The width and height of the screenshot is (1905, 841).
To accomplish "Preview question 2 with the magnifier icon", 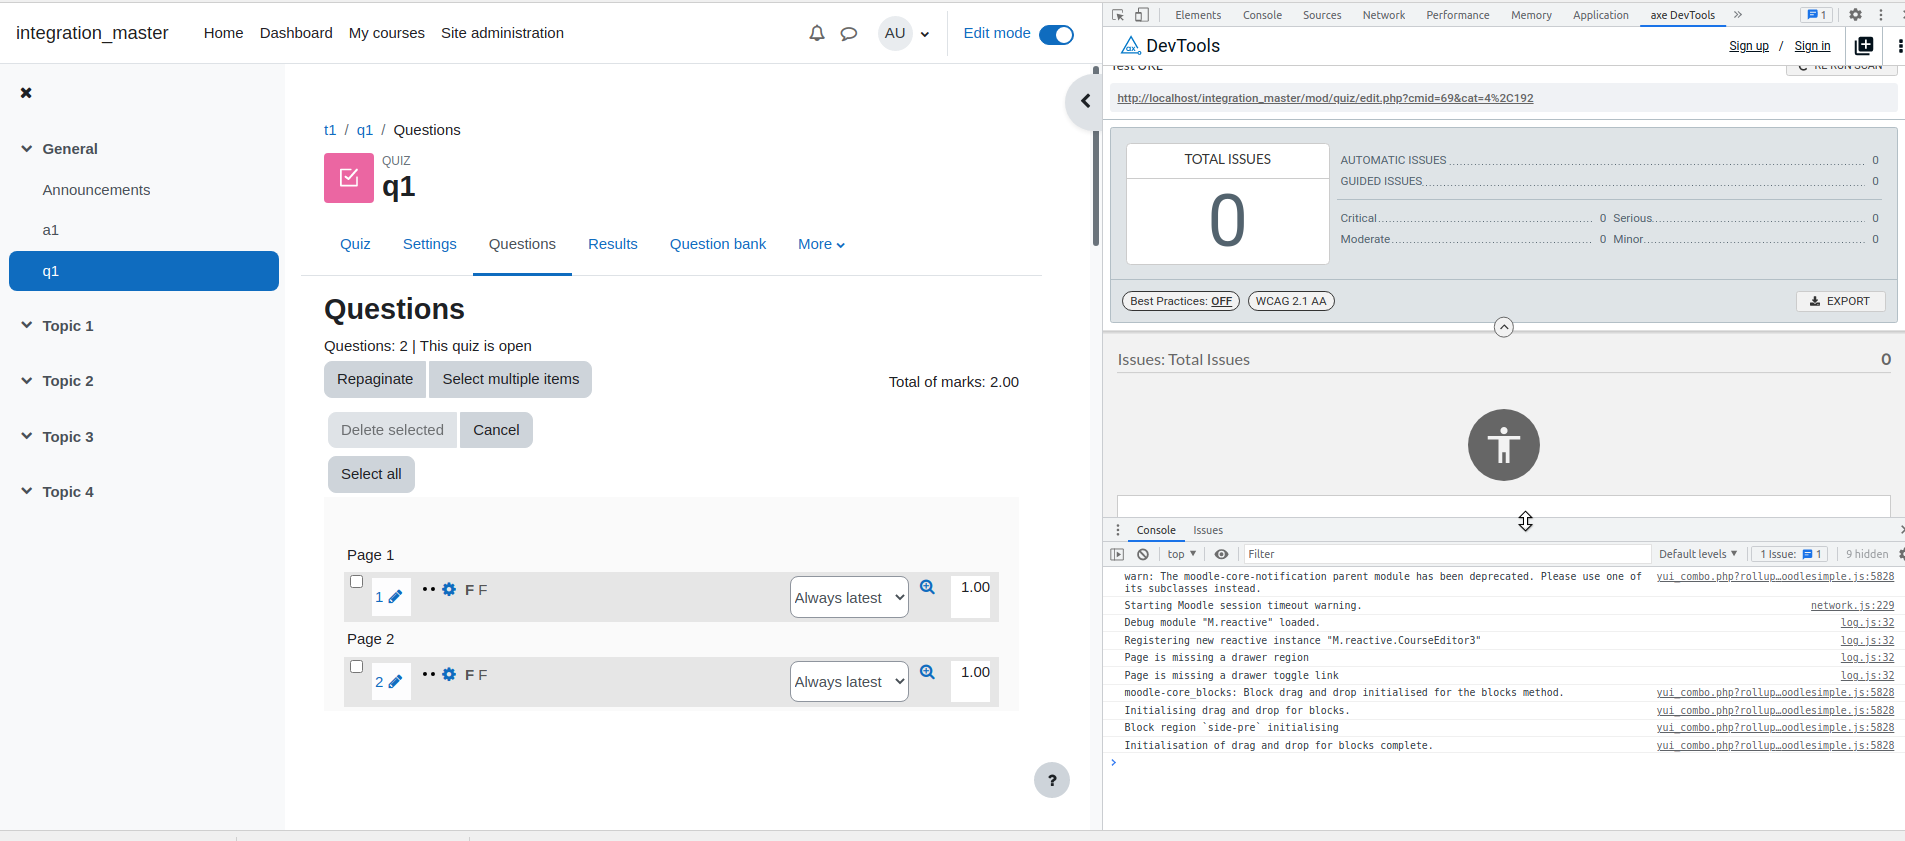I will [928, 672].
